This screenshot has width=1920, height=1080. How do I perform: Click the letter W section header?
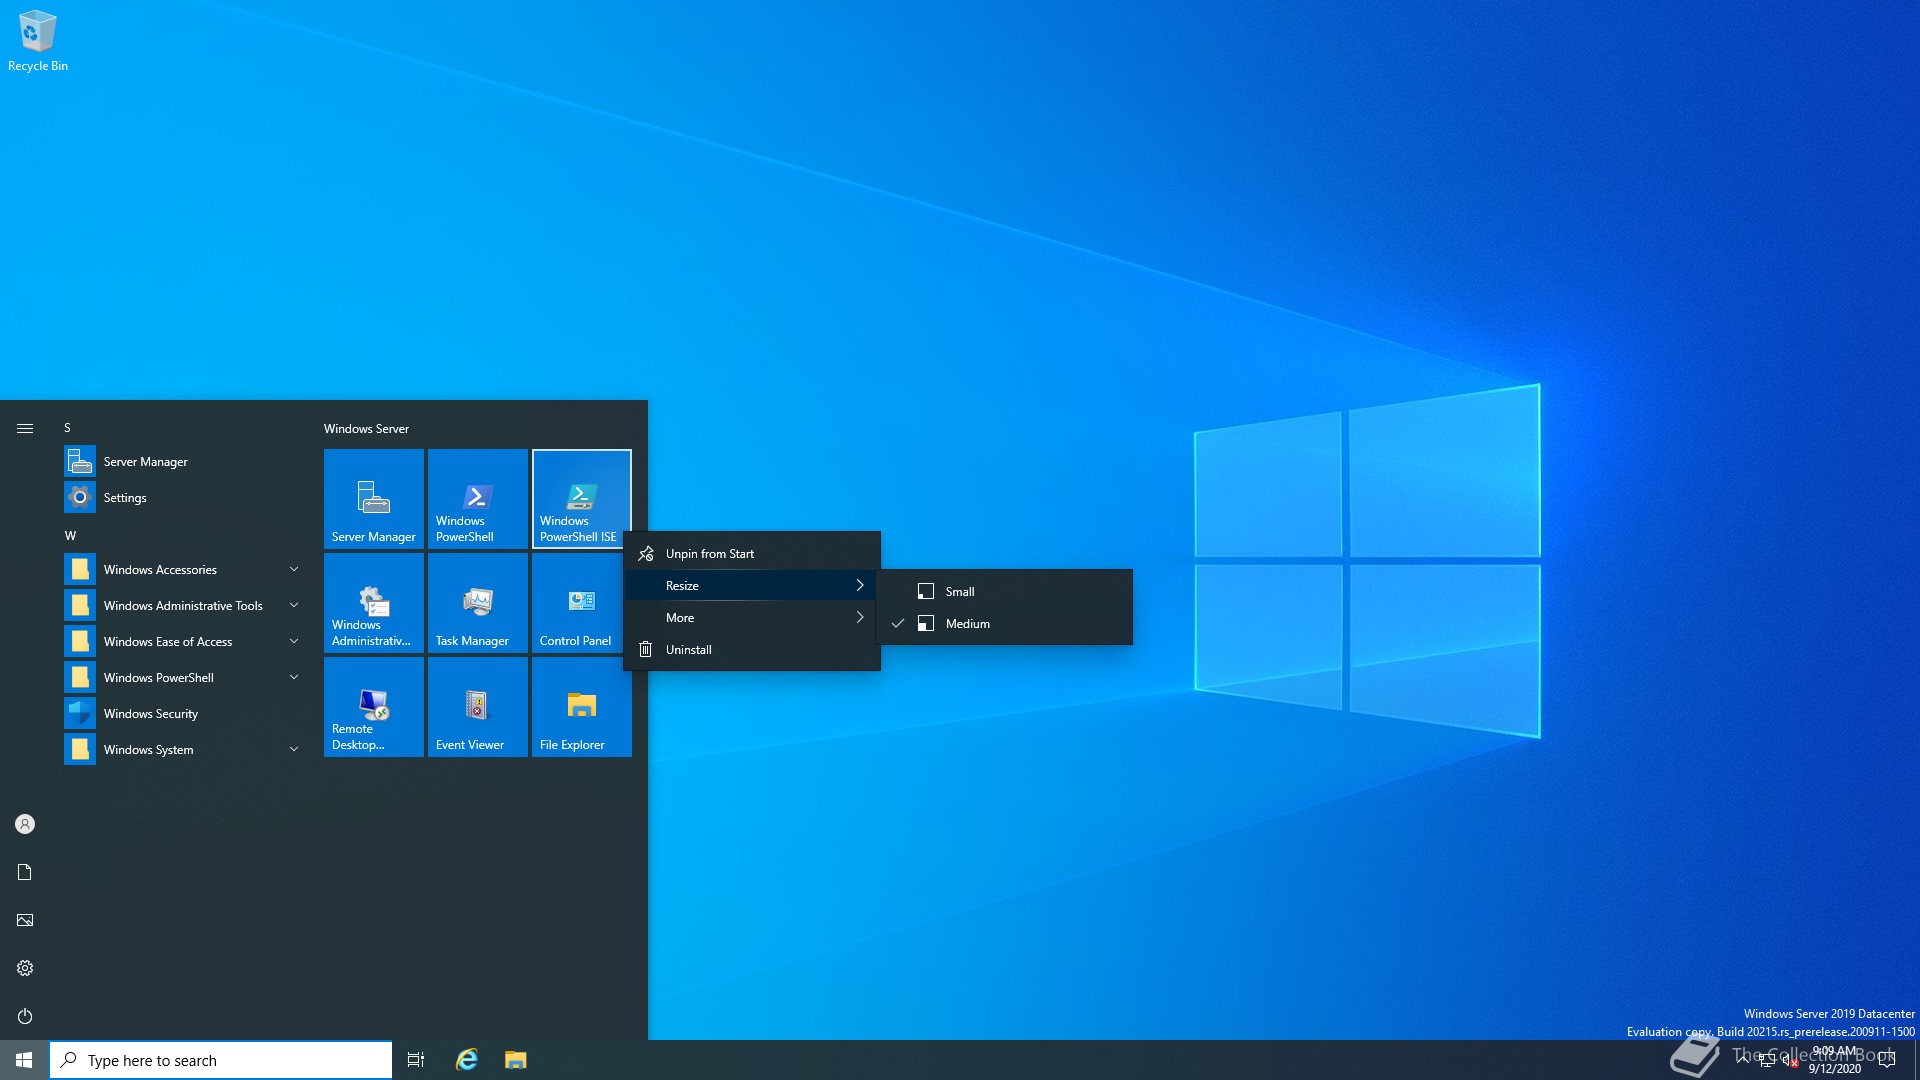(x=70, y=535)
